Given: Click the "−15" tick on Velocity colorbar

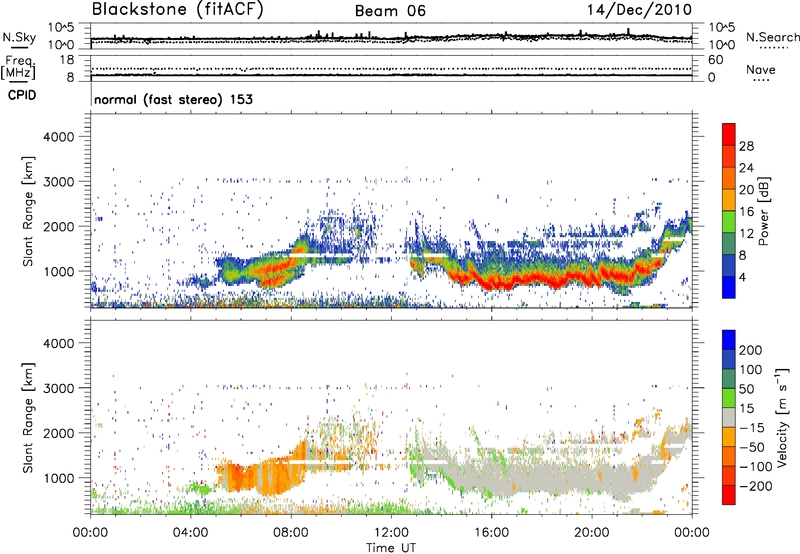Looking at the screenshot, I should click(752, 427).
